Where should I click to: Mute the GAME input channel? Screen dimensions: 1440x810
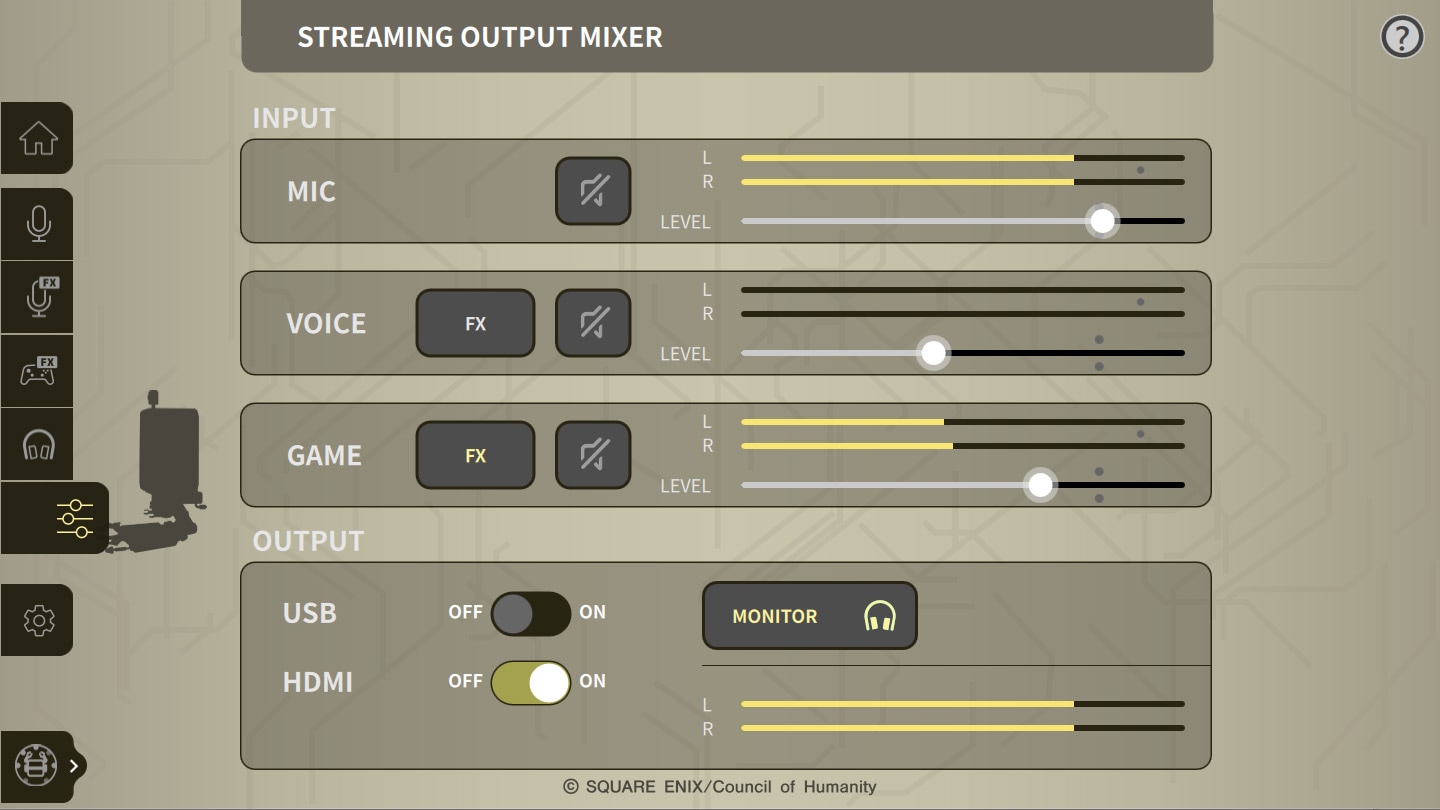click(592, 455)
